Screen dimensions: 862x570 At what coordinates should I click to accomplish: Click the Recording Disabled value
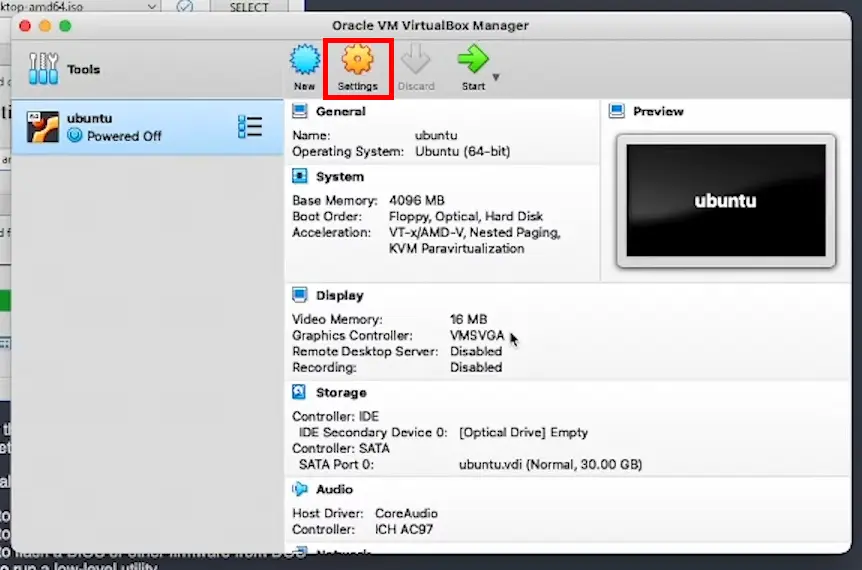(476, 367)
